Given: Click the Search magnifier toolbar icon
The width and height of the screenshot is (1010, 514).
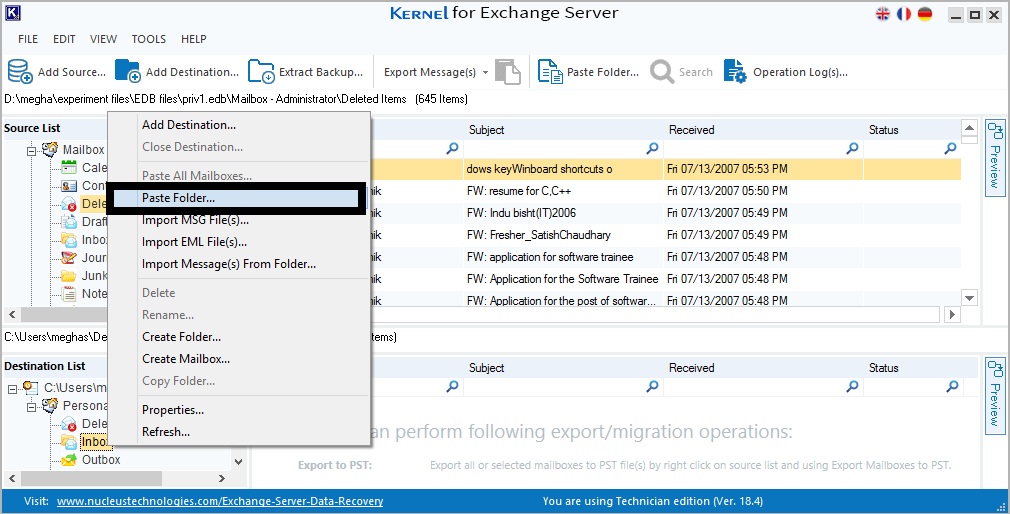Looking at the screenshot, I should [662, 71].
